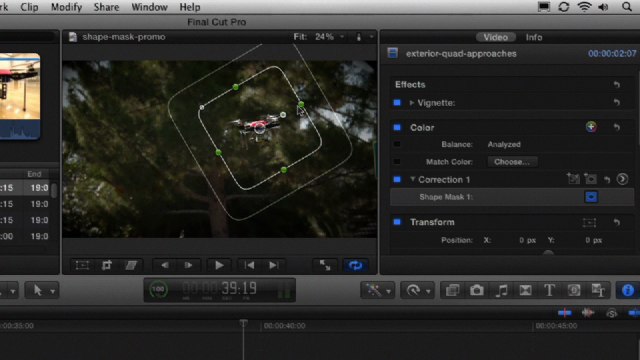Image resolution: width=640 pixels, height=360 pixels.
Task: Jump to previous edit point
Action: coord(249,265)
